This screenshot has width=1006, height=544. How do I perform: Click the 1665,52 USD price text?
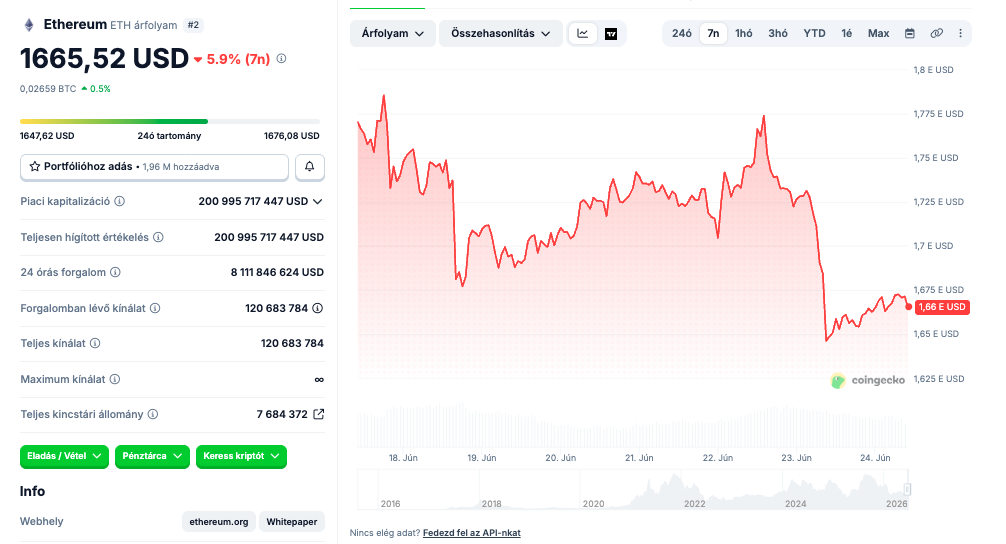click(105, 58)
